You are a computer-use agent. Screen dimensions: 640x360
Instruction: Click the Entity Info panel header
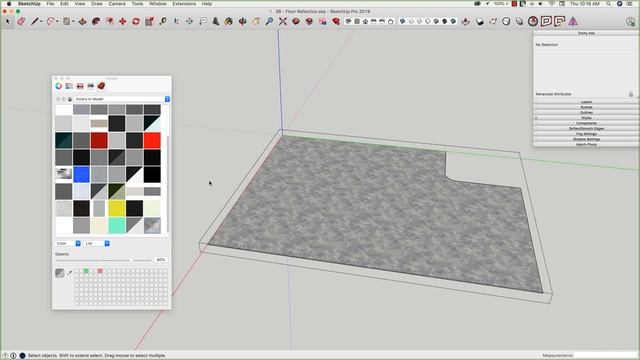(x=586, y=33)
